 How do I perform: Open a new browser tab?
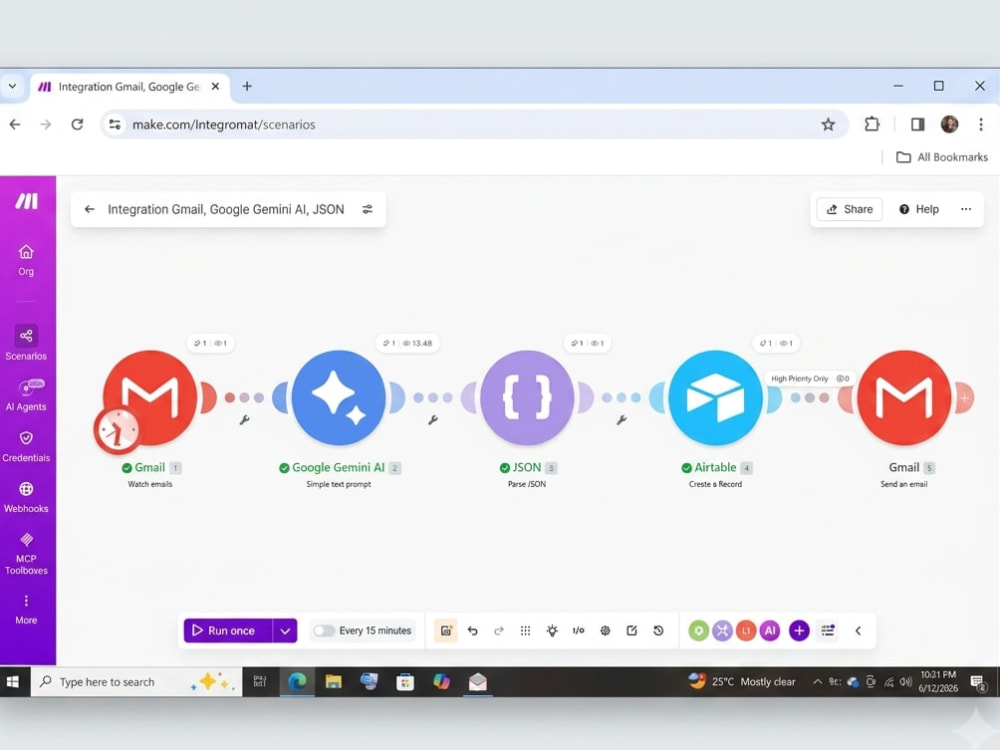[247, 86]
